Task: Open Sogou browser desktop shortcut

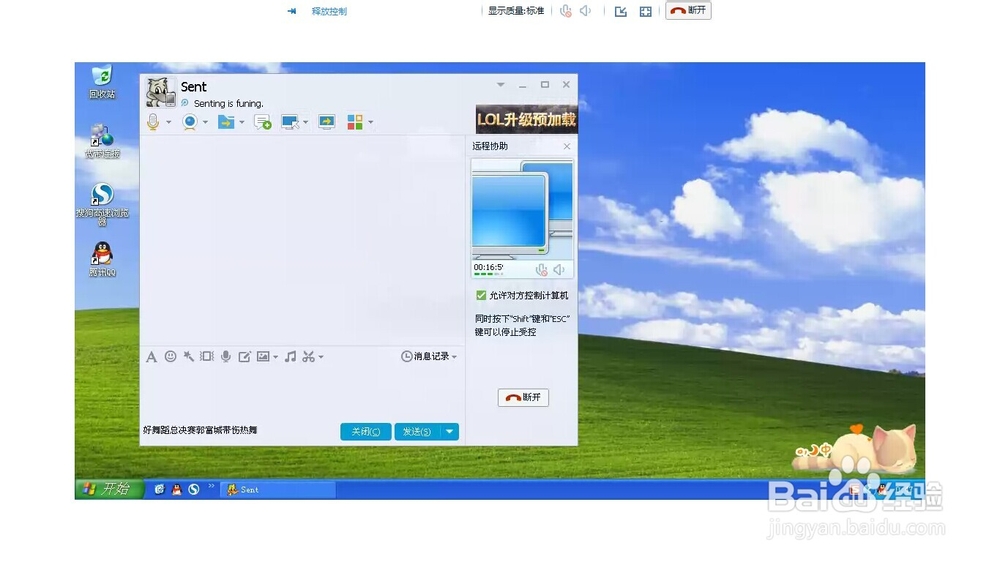Action: [x=103, y=204]
